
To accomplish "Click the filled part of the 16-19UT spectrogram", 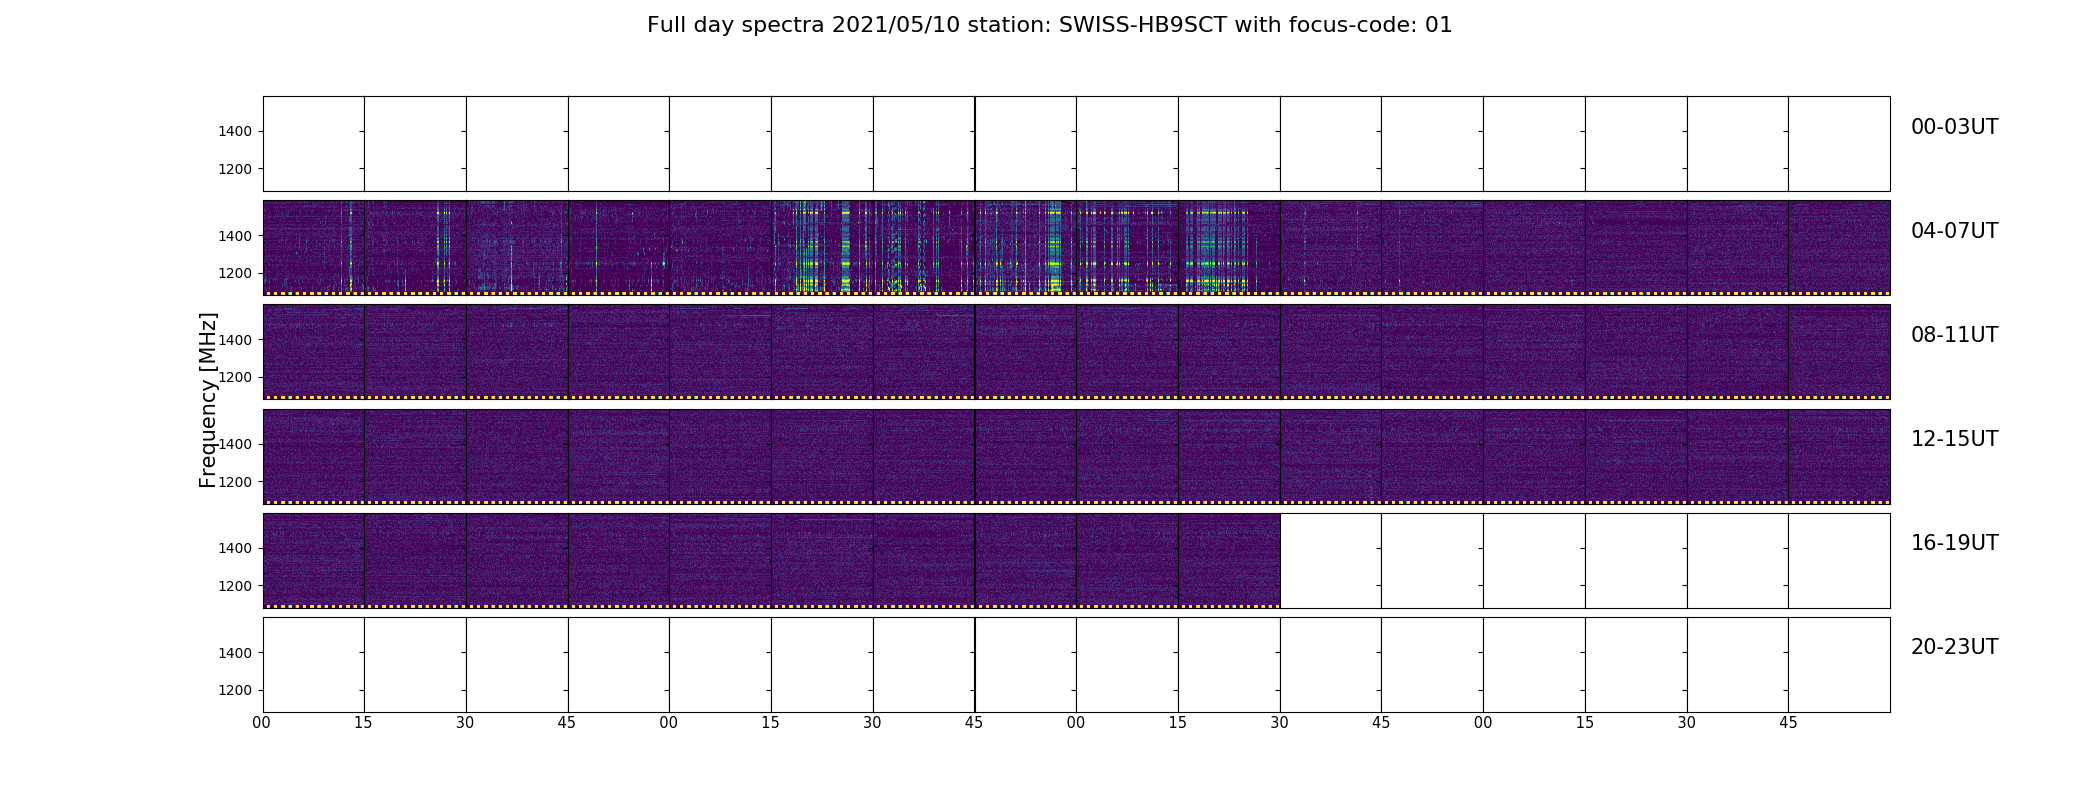I will pos(771,560).
